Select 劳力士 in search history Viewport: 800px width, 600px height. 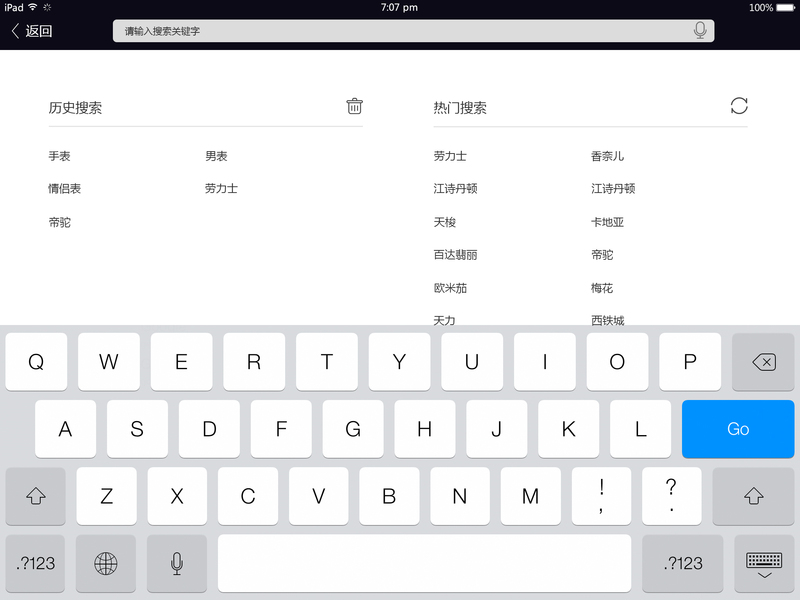point(221,189)
